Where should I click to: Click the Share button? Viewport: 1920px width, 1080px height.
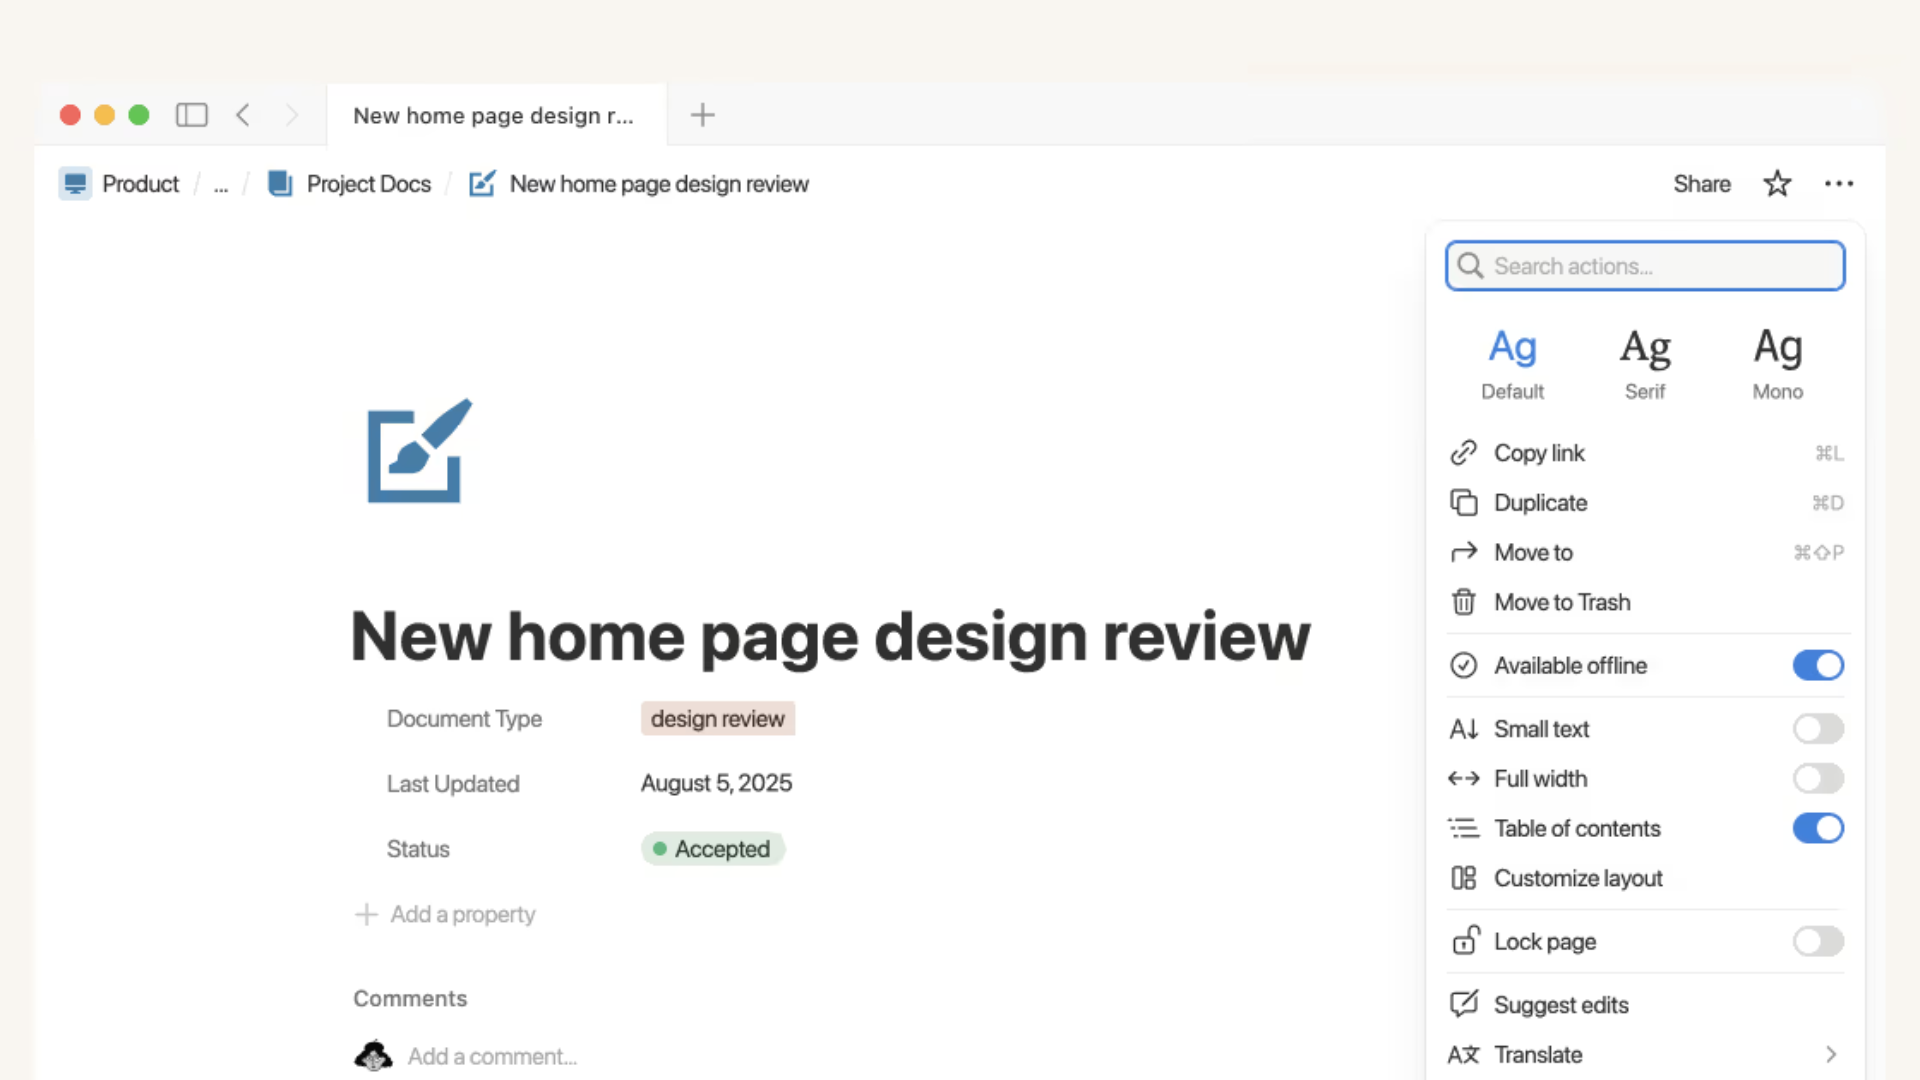tap(1701, 184)
